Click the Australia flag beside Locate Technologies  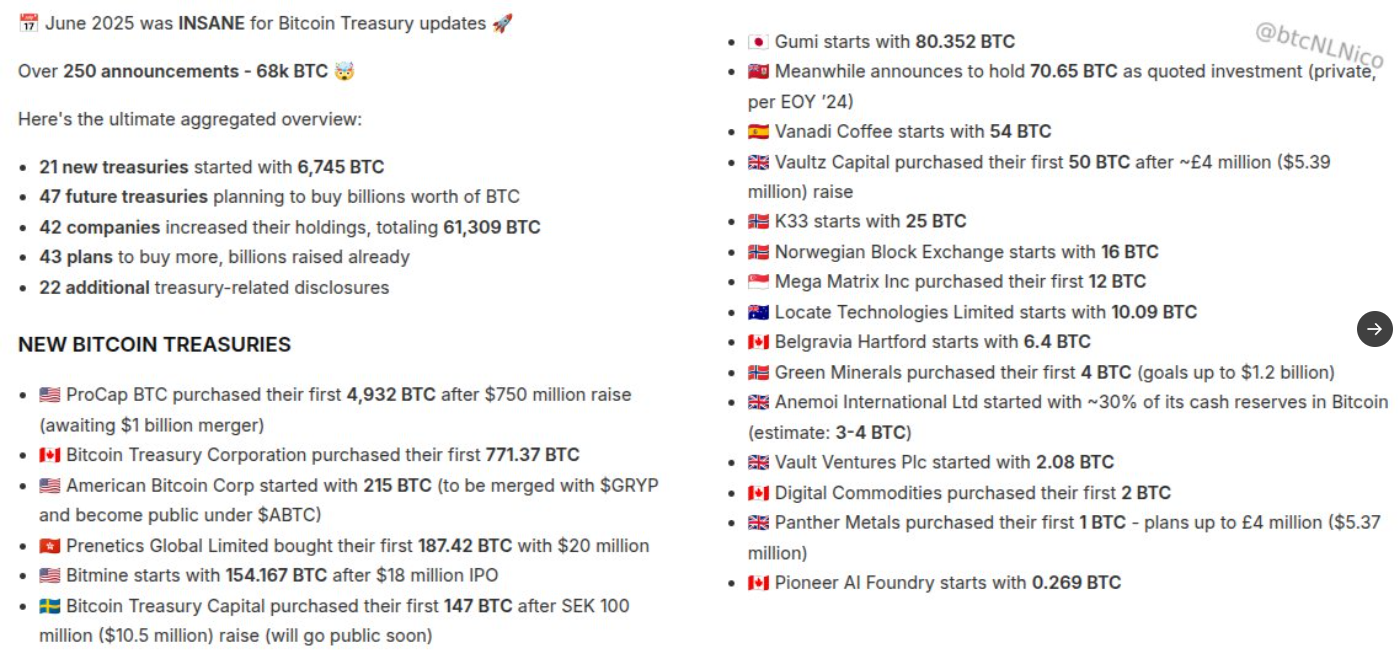pyautogui.click(x=758, y=312)
